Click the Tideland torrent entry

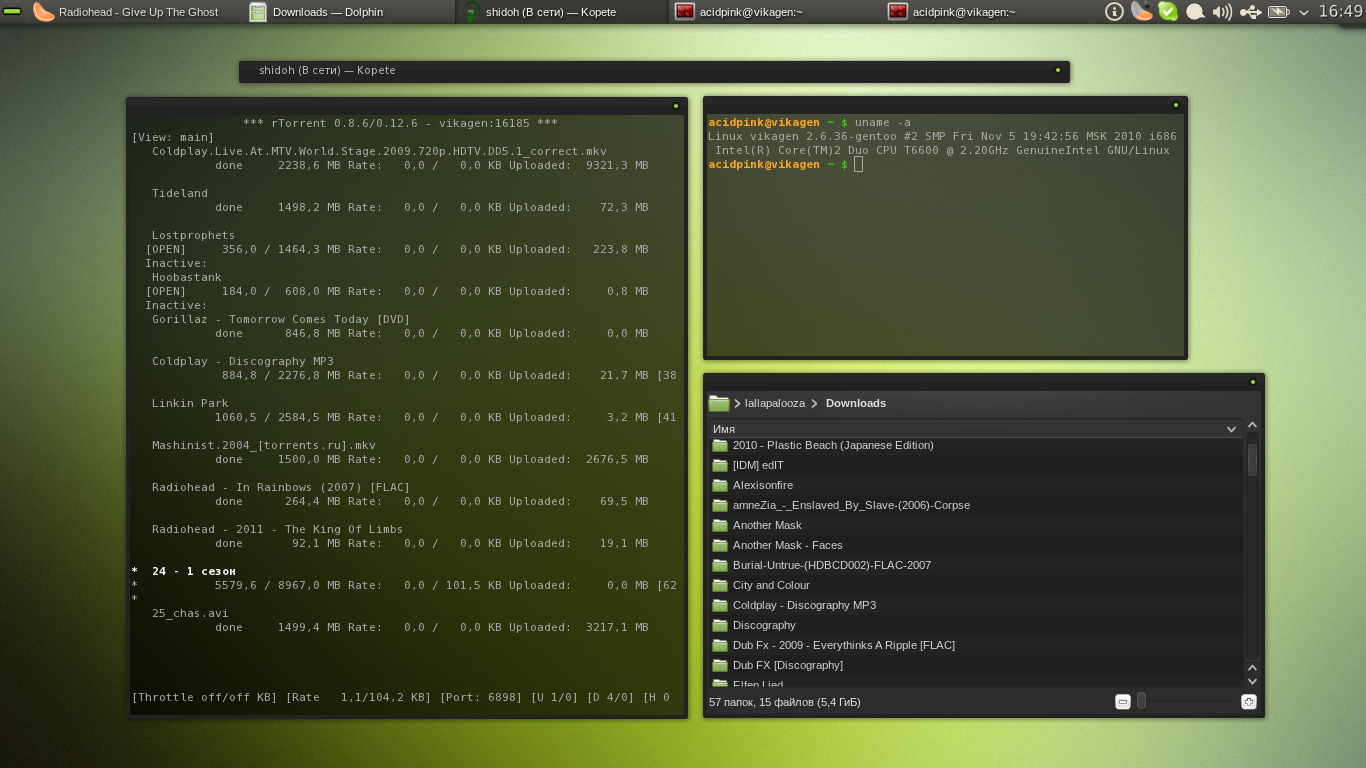point(180,193)
